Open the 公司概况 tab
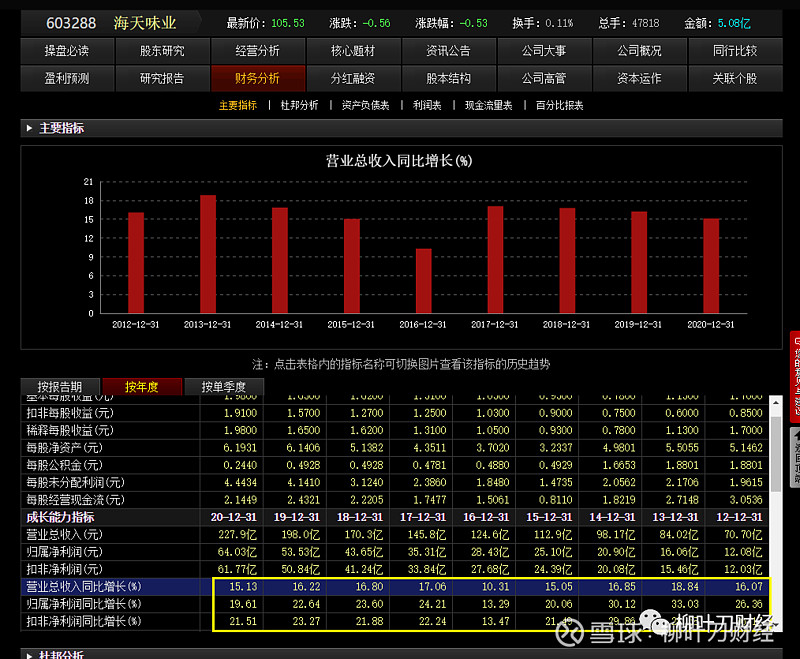 (x=639, y=51)
